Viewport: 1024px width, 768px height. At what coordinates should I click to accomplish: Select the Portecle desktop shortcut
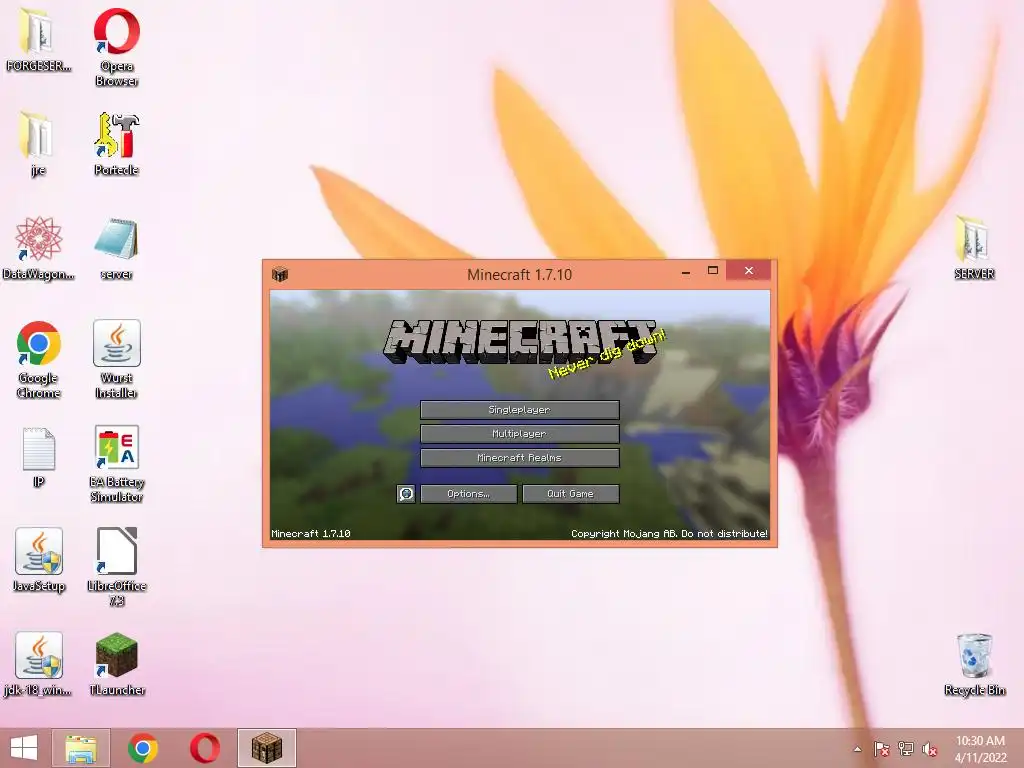[x=116, y=144]
